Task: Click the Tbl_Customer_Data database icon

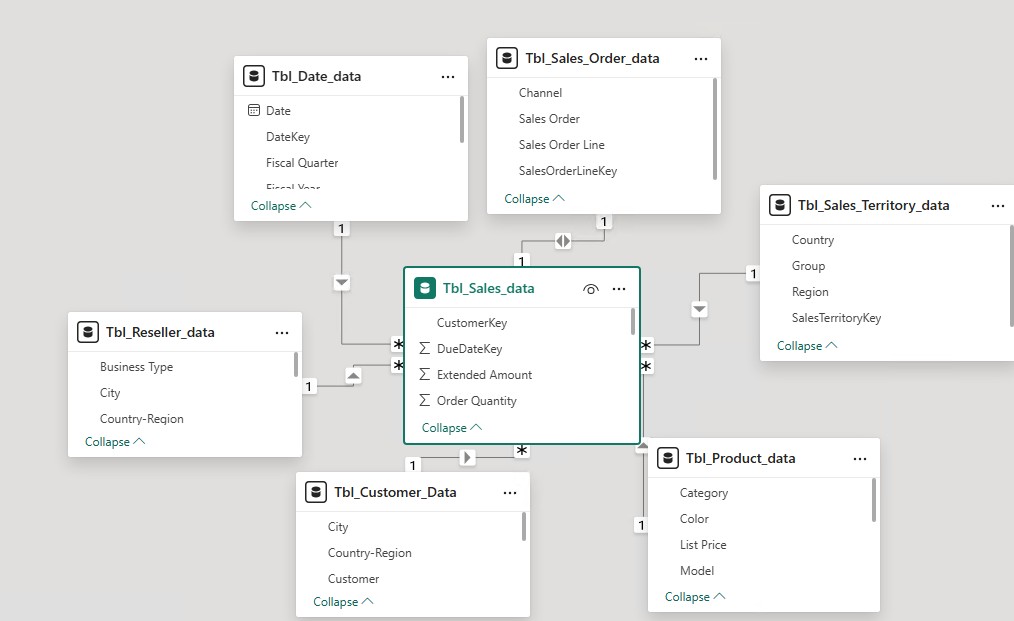Action: pyautogui.click(x=316, y=492)
